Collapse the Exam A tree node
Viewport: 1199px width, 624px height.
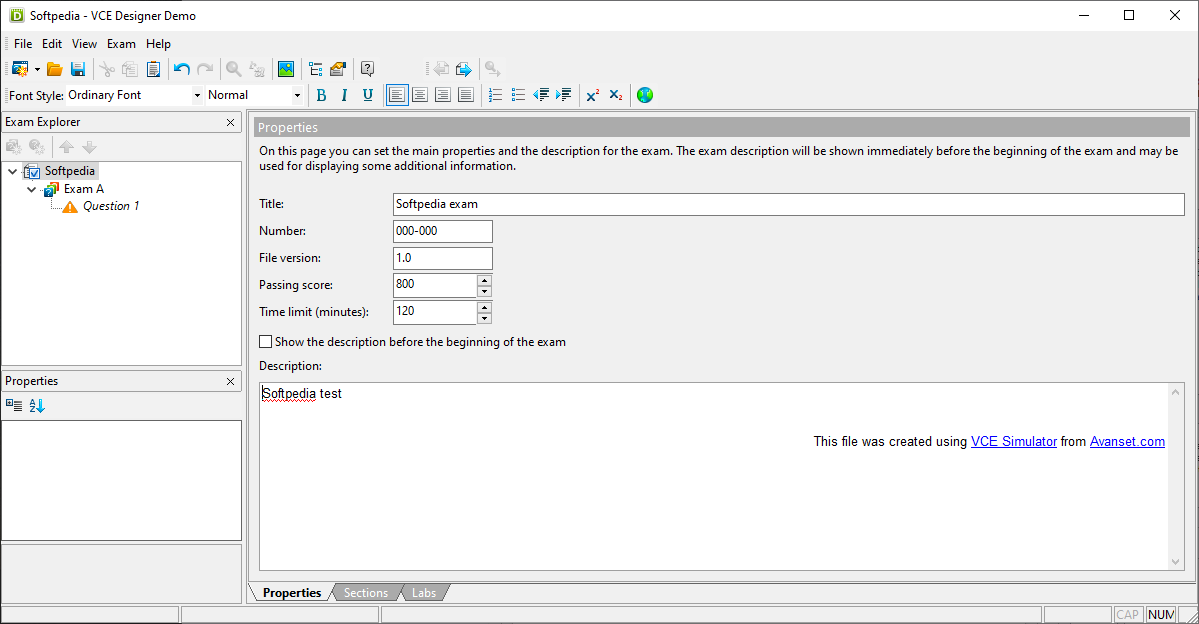(x=31, y=189)
